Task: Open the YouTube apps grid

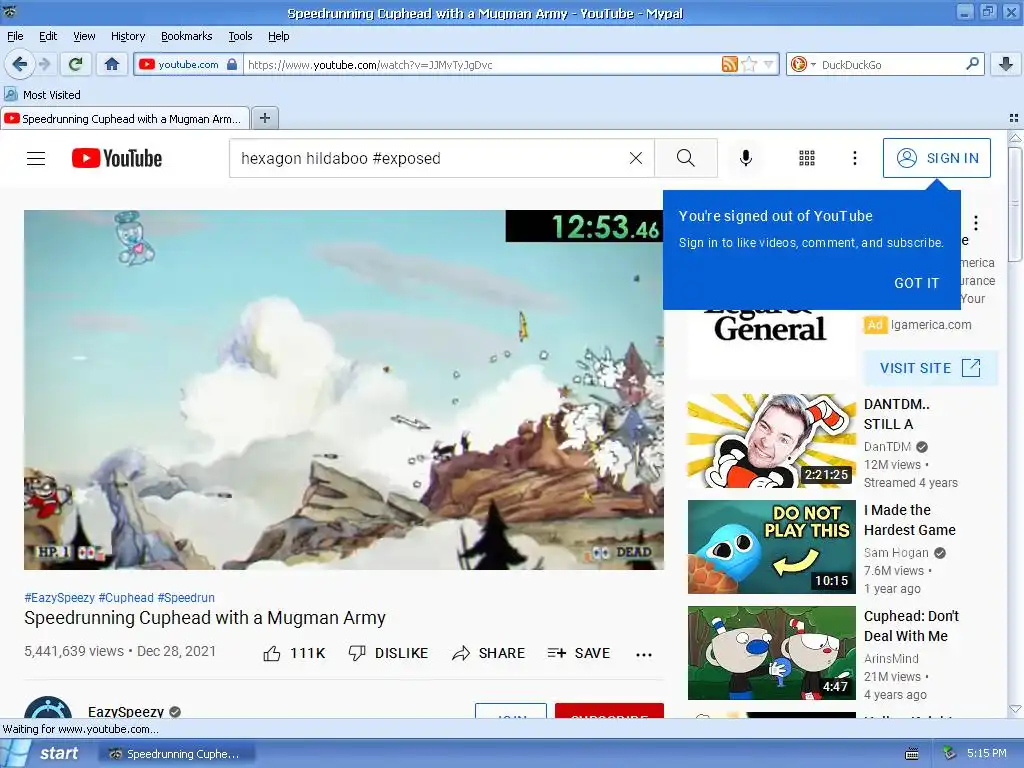Action: click(807, 158)
